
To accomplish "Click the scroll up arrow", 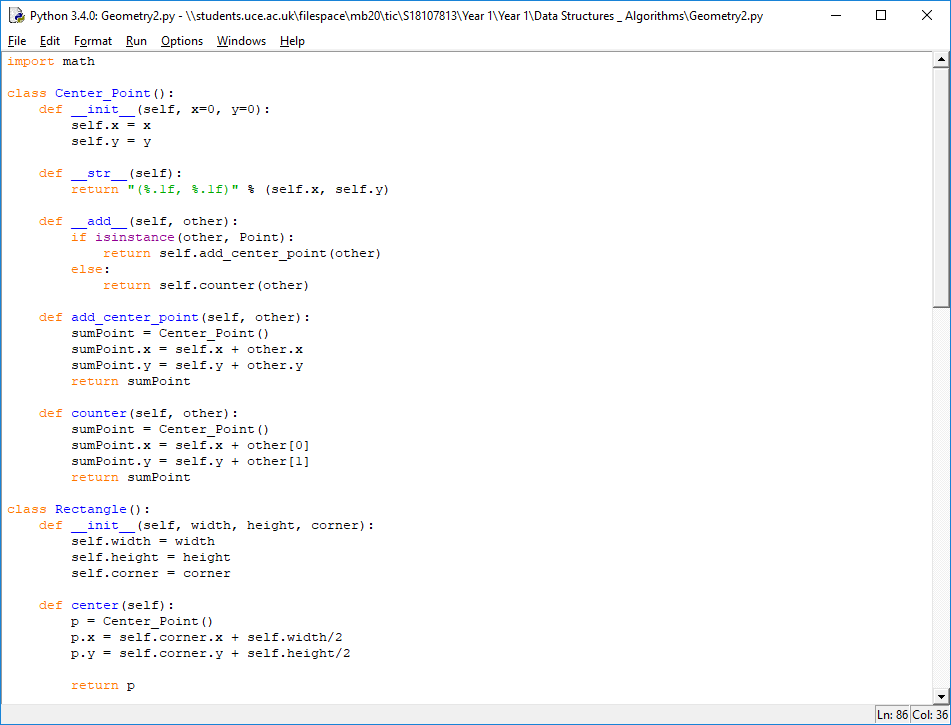I will tap(941, 60).
